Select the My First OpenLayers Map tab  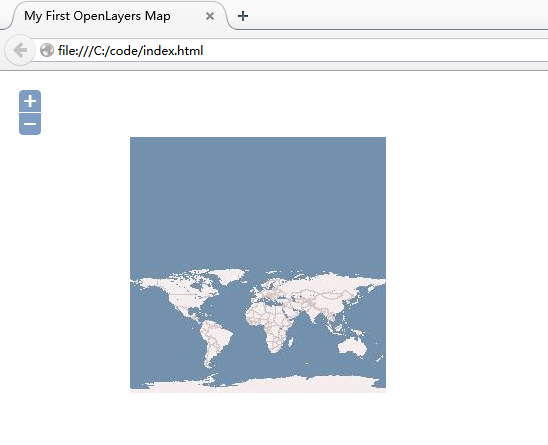[97, 16]
